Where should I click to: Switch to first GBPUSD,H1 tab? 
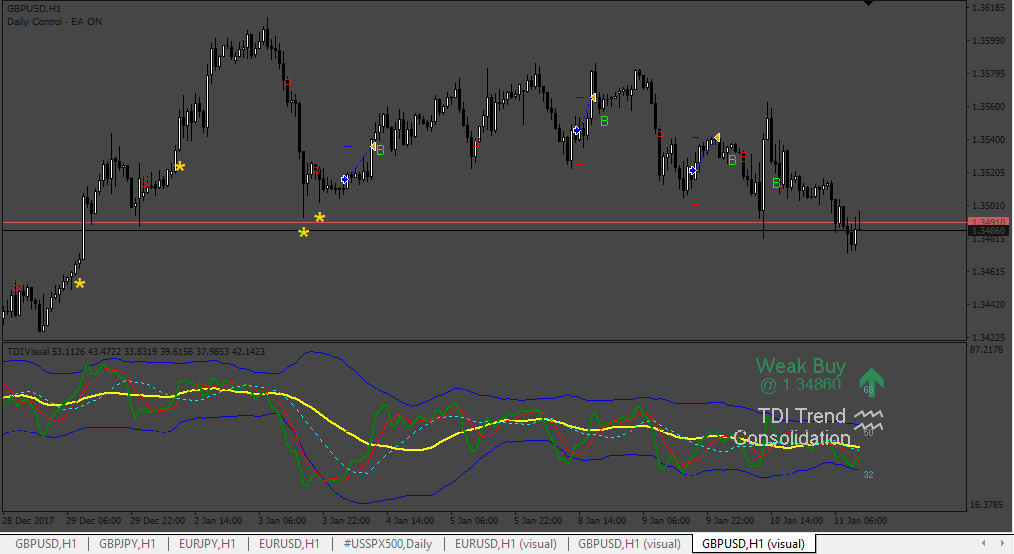point(45,544)
